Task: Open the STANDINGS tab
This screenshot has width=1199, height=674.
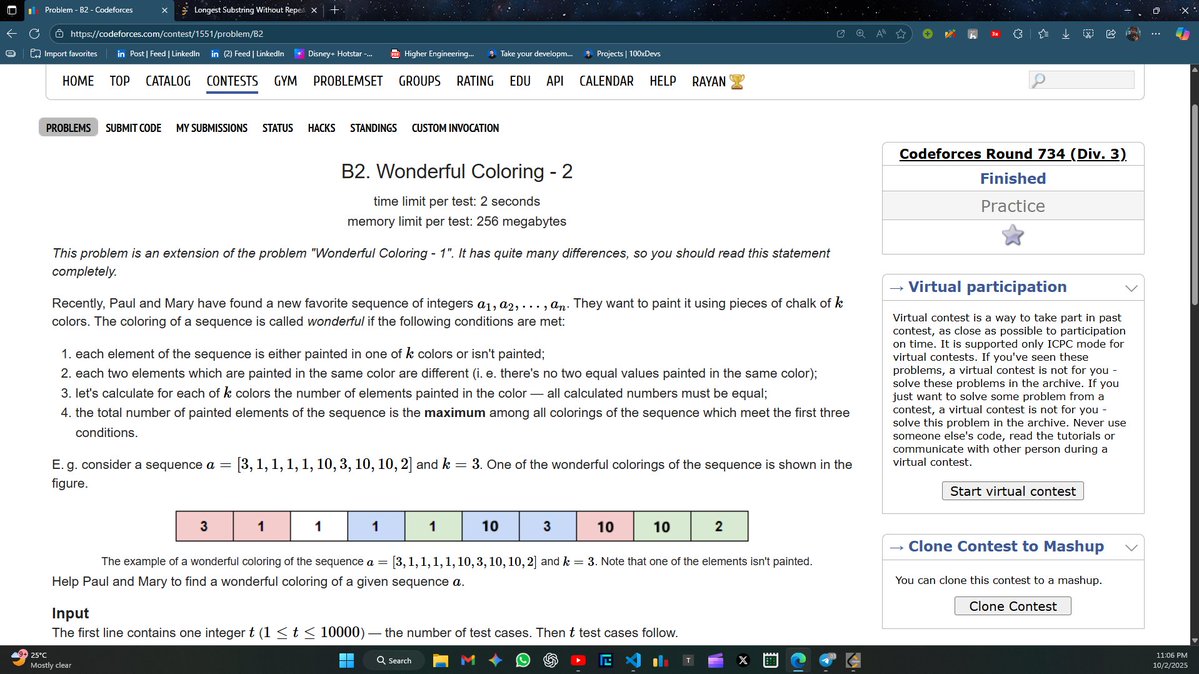Action: [373, 128]
